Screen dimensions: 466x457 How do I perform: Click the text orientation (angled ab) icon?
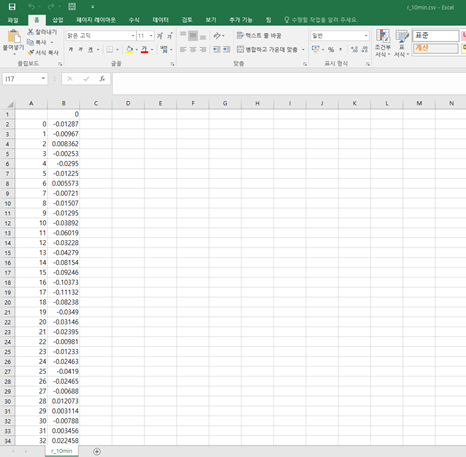(217, 35)
